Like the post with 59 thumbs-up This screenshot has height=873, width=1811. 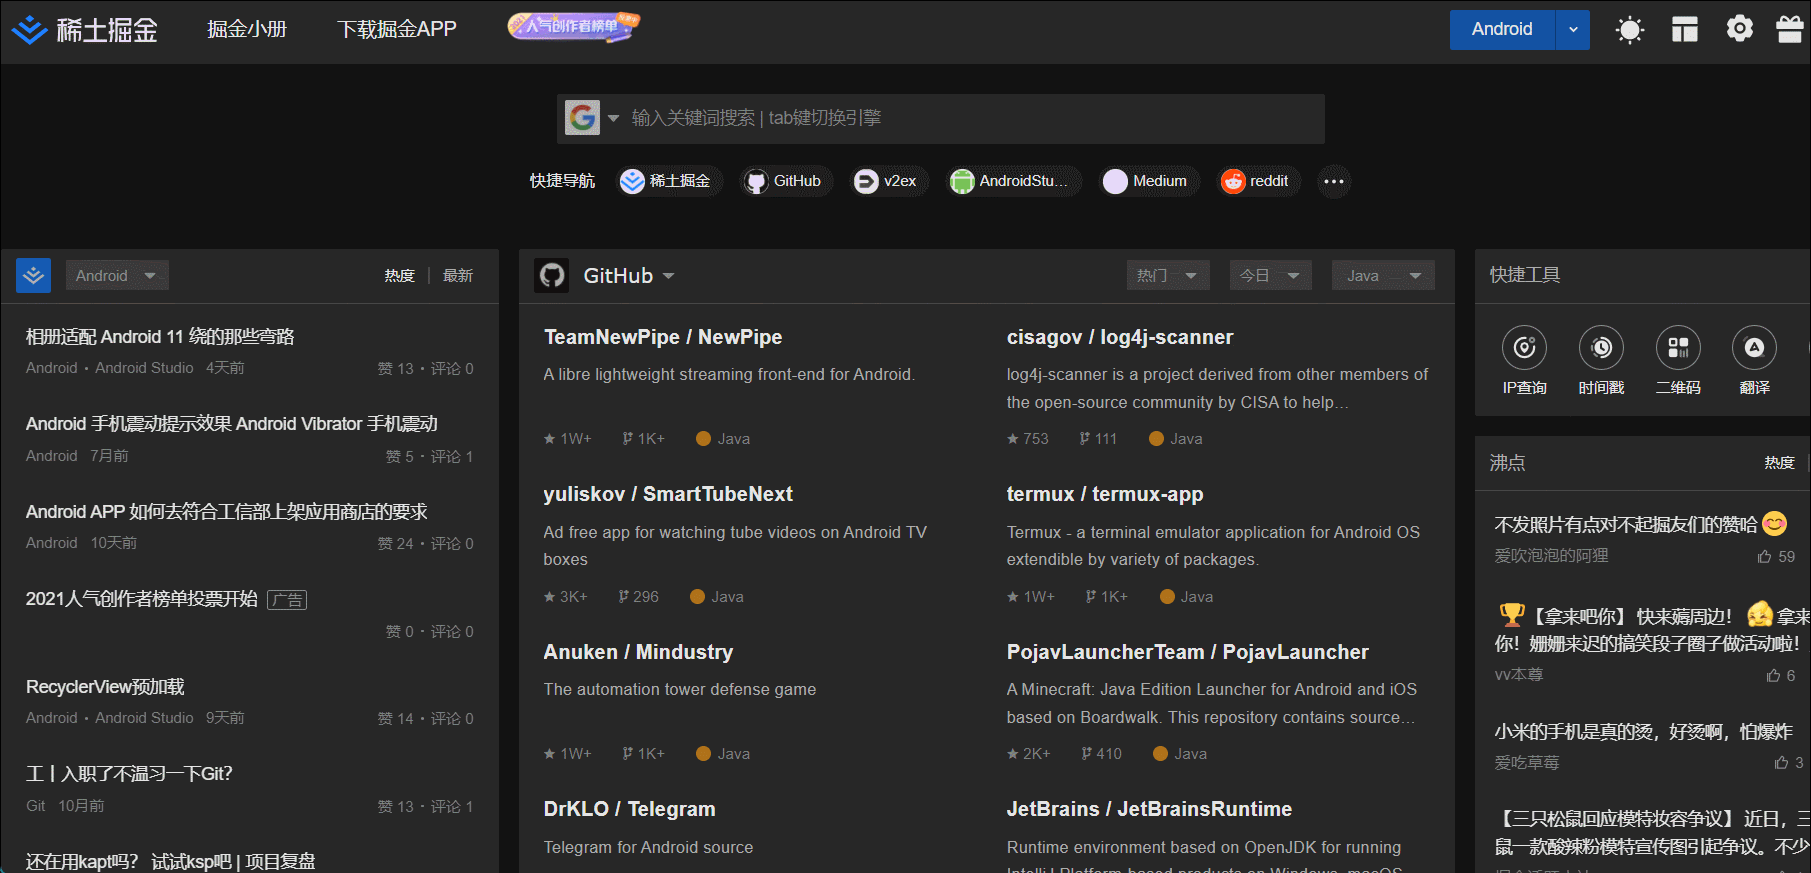pos(1776,557)
